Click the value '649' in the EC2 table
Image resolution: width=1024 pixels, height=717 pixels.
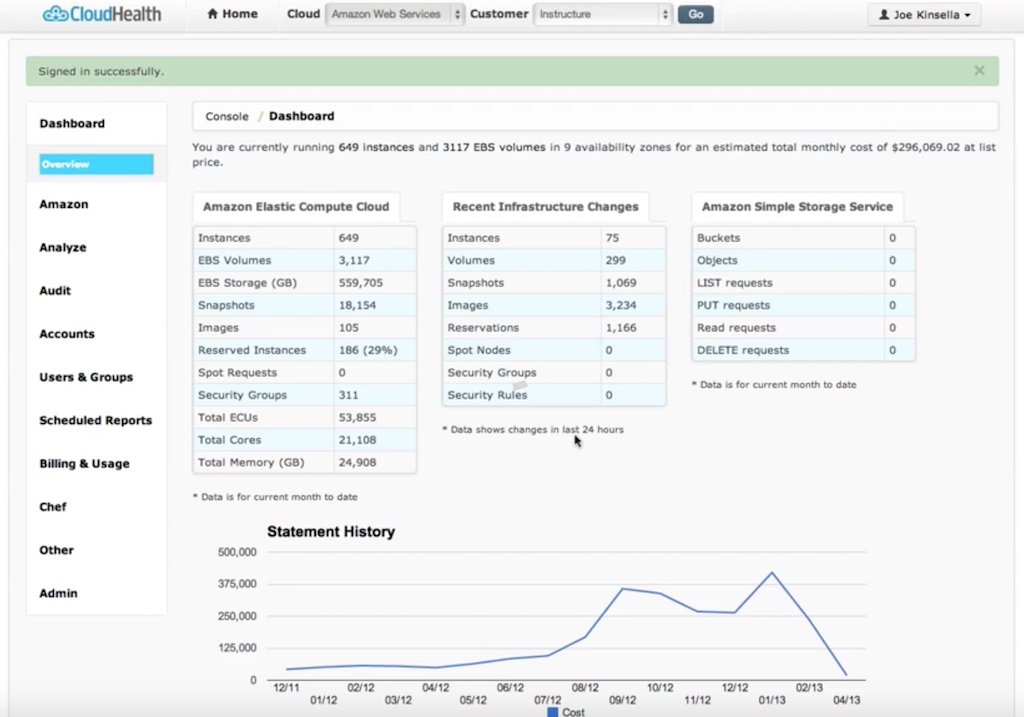349,238
